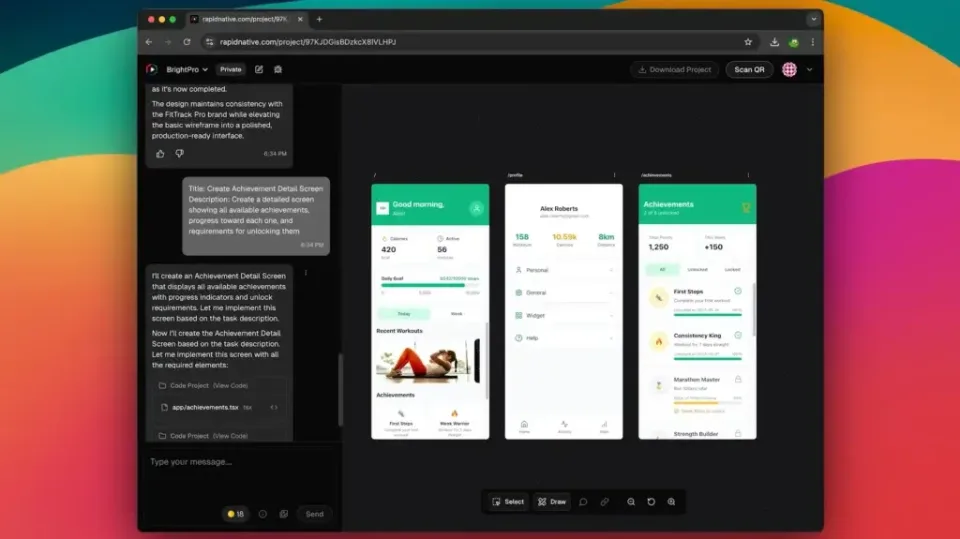Click the circular info icon near Send
Image resolution: width=960 pixels, height=539 pixels.
[x=263, y=514]
